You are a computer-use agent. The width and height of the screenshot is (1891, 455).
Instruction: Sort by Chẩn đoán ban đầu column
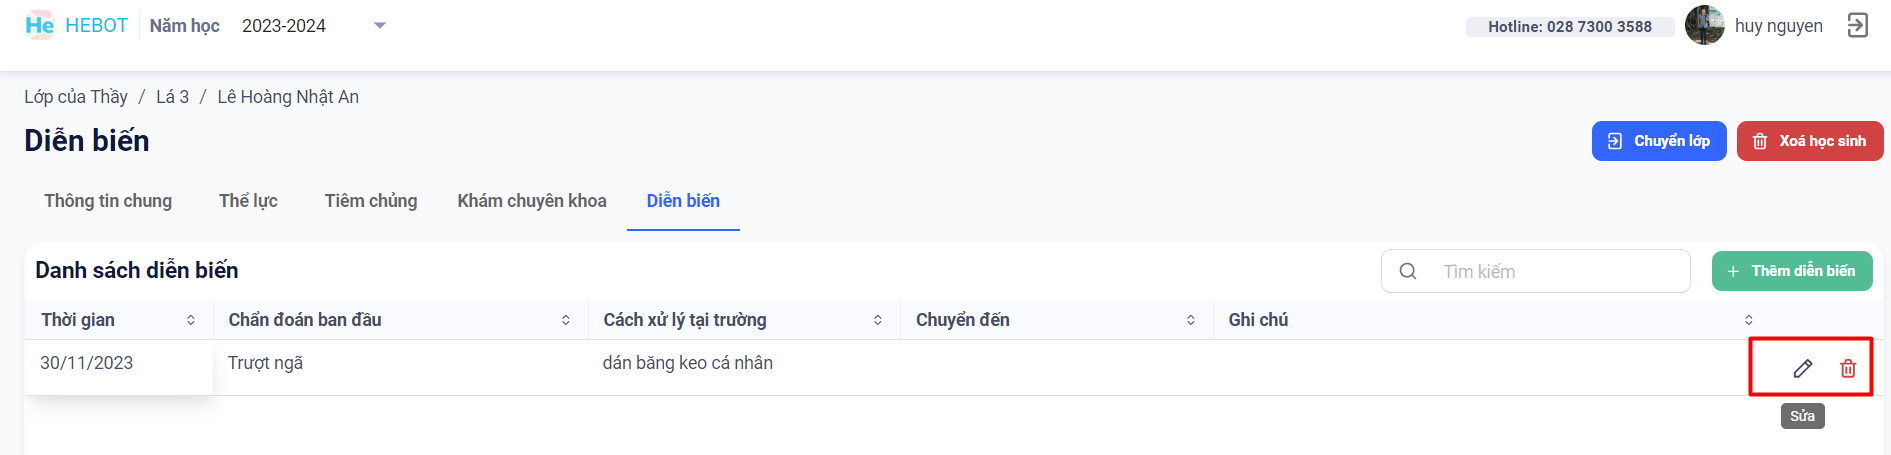[x=566, y=320]
